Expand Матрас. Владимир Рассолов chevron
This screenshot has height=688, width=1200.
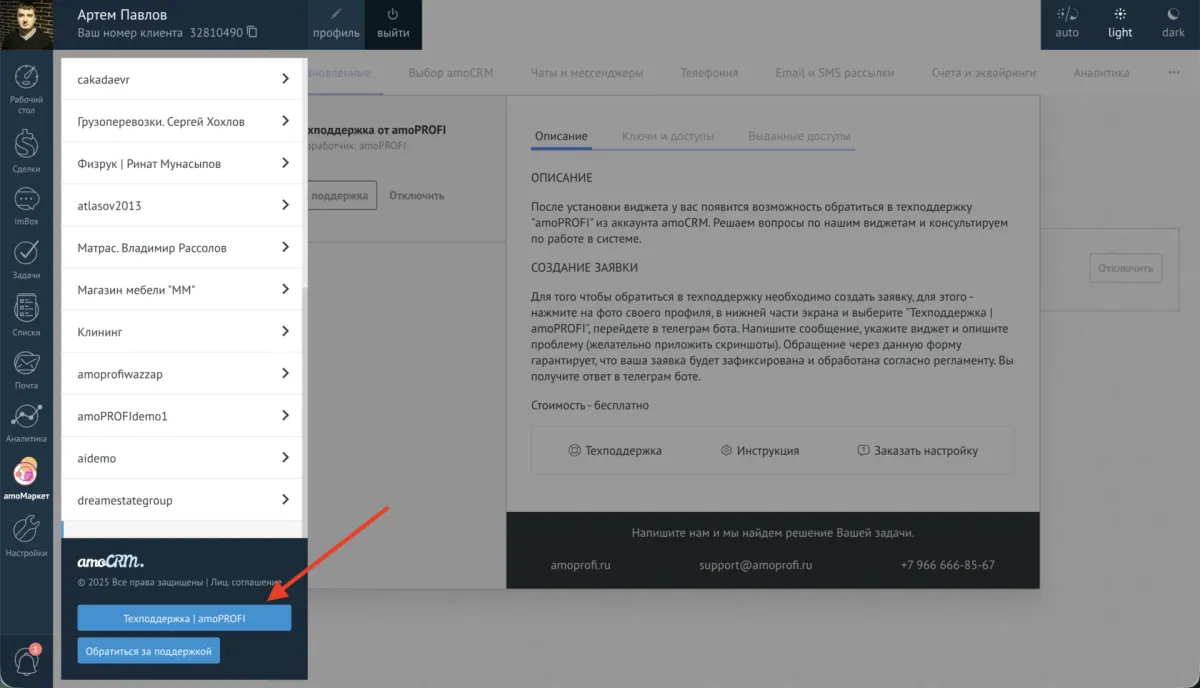[x=285, y=247]
